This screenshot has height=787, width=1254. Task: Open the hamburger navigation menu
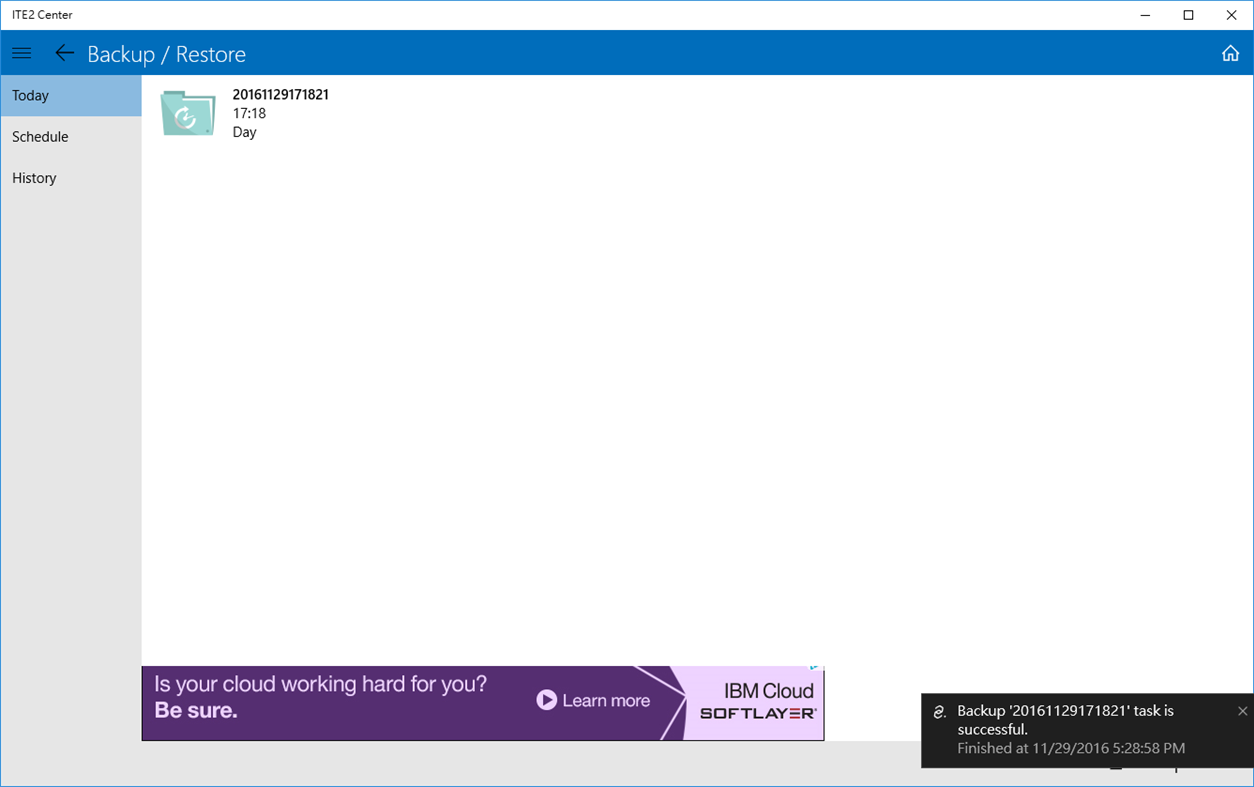pos(21,53)
